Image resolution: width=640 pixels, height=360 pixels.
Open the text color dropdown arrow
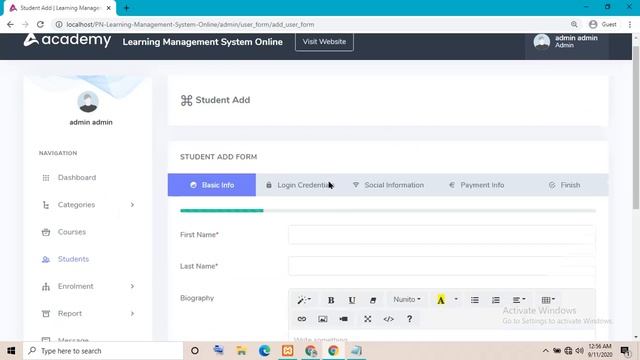[456, 300]
